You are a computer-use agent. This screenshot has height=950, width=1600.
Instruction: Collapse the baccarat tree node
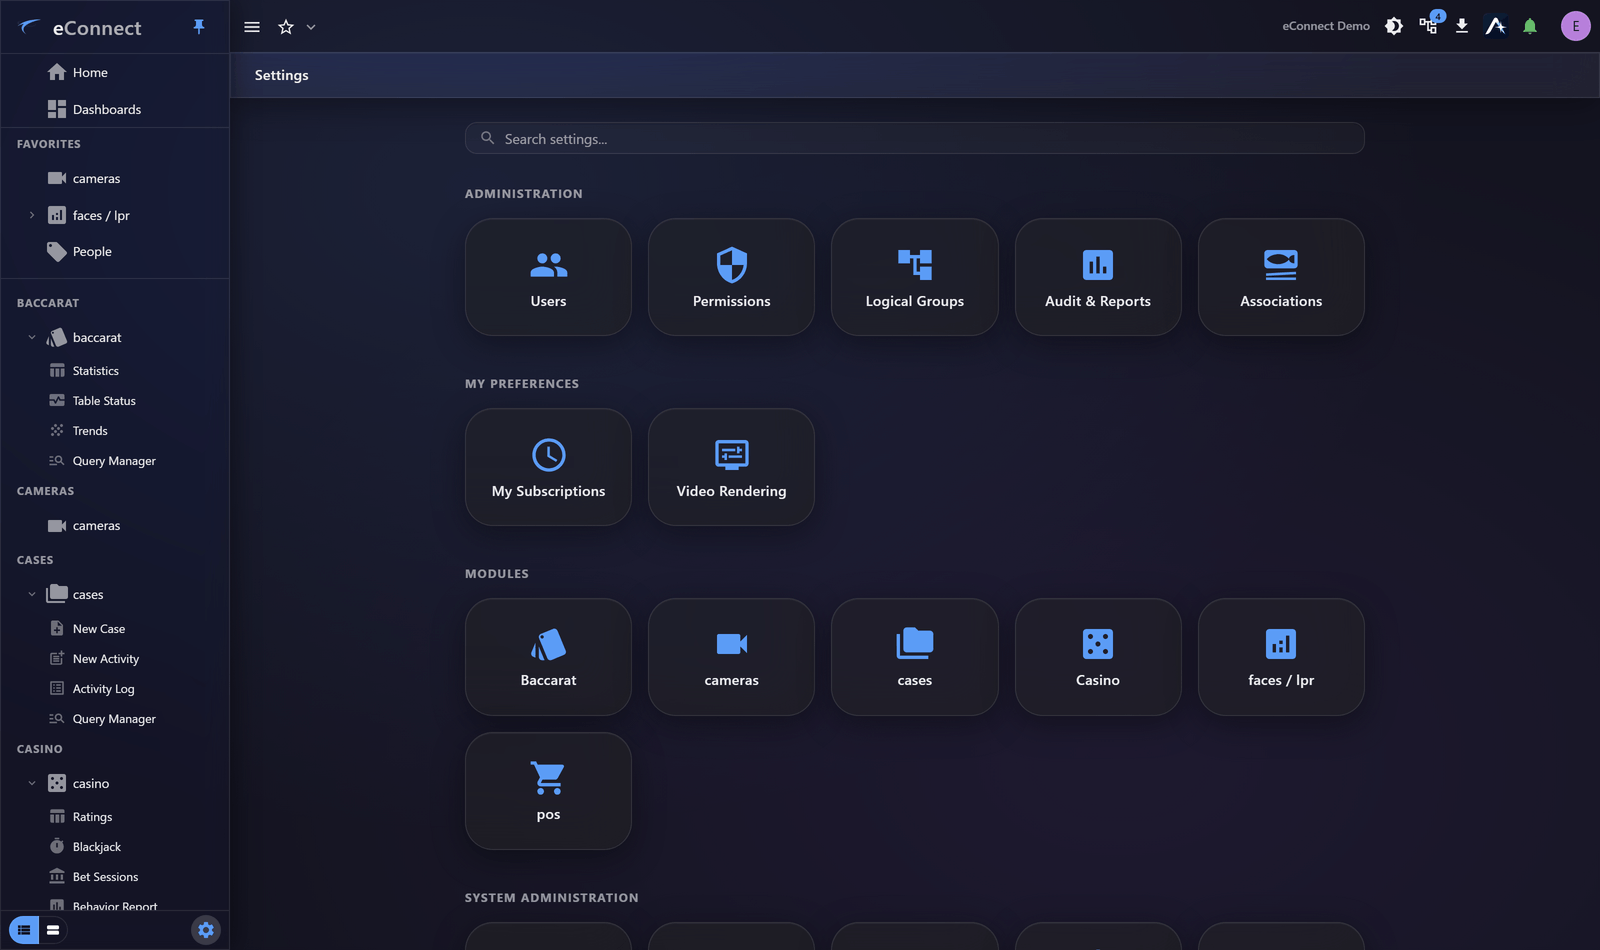tap(32, 337)
